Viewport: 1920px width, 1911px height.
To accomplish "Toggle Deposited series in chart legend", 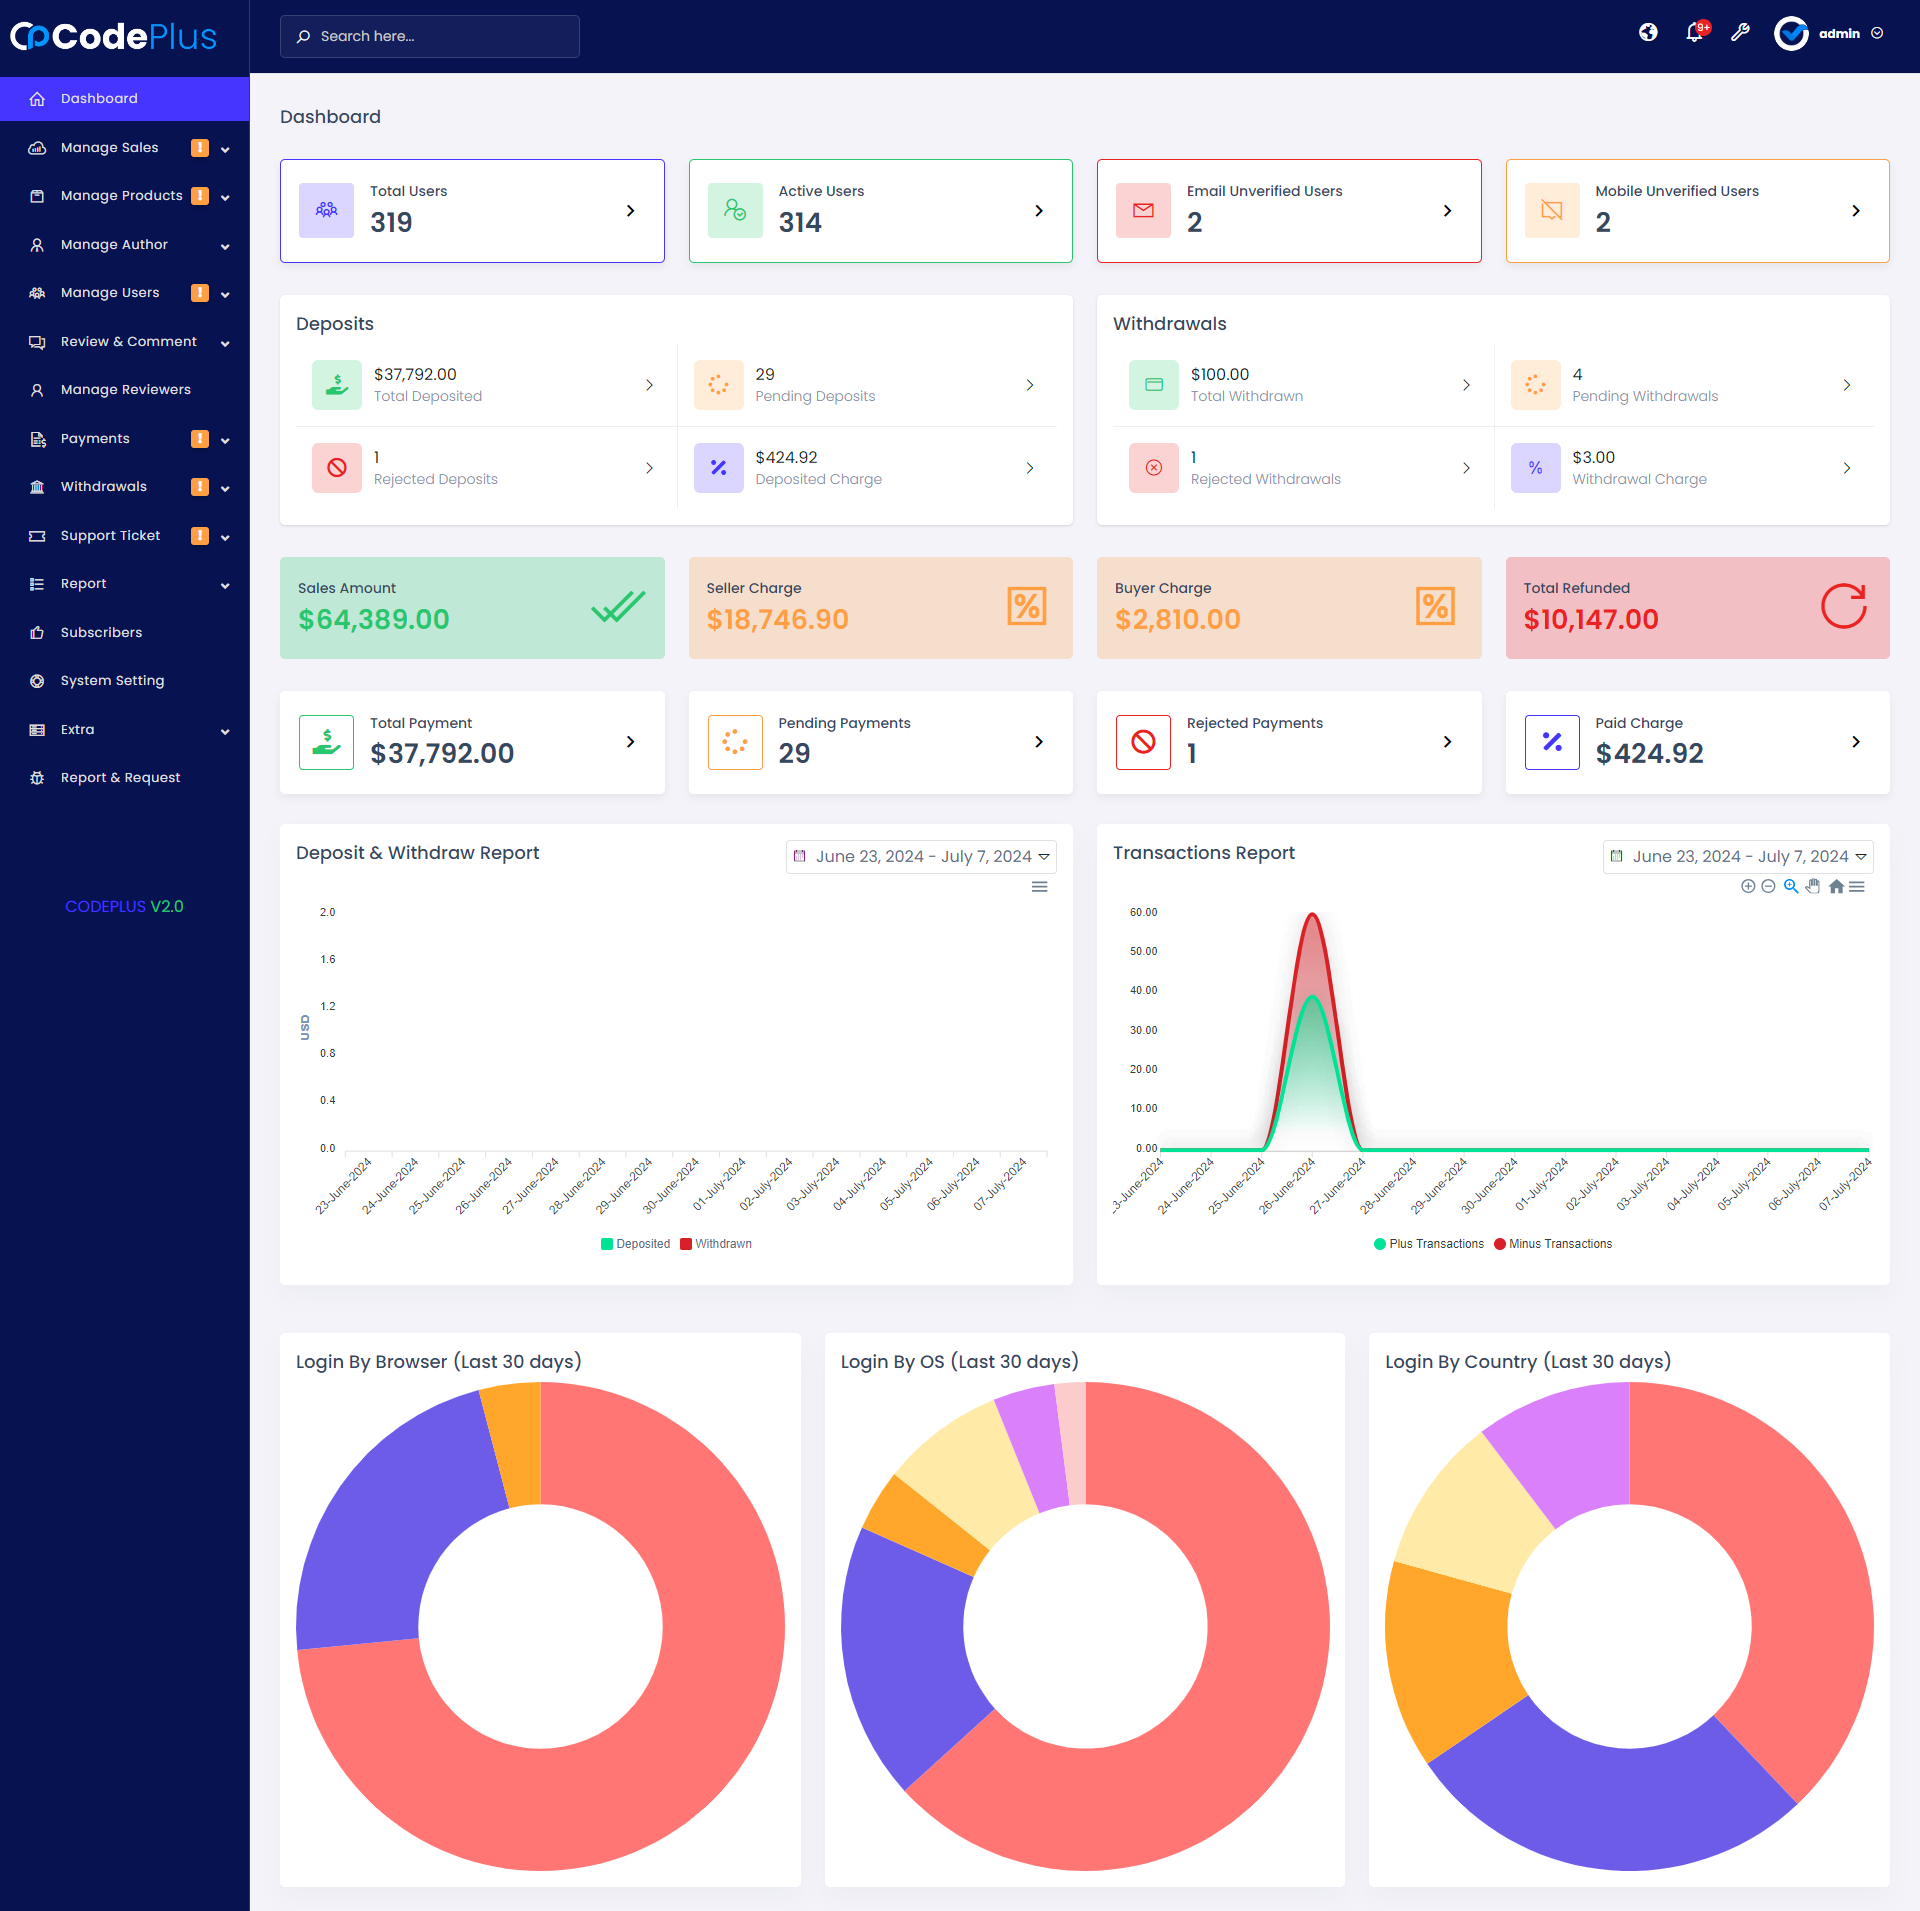I will (x=636, y=1244).
